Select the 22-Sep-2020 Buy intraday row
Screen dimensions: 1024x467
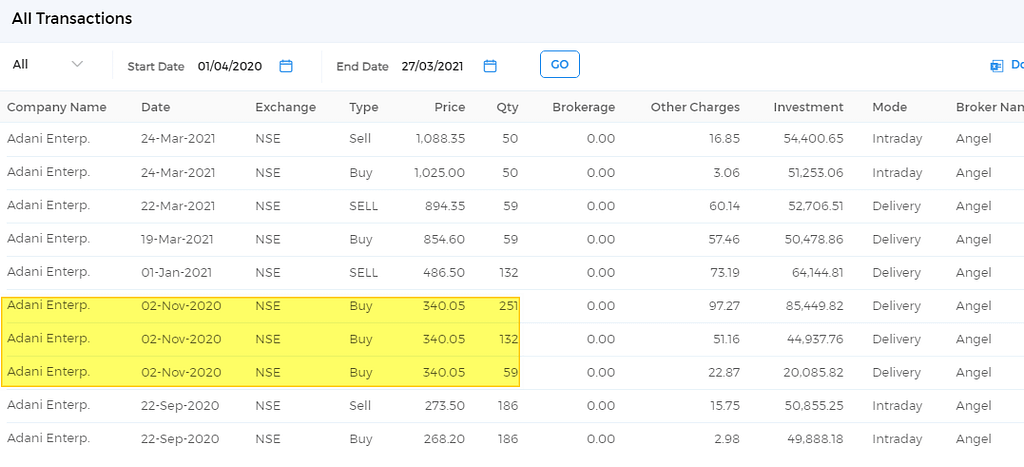tap(512, 439)
